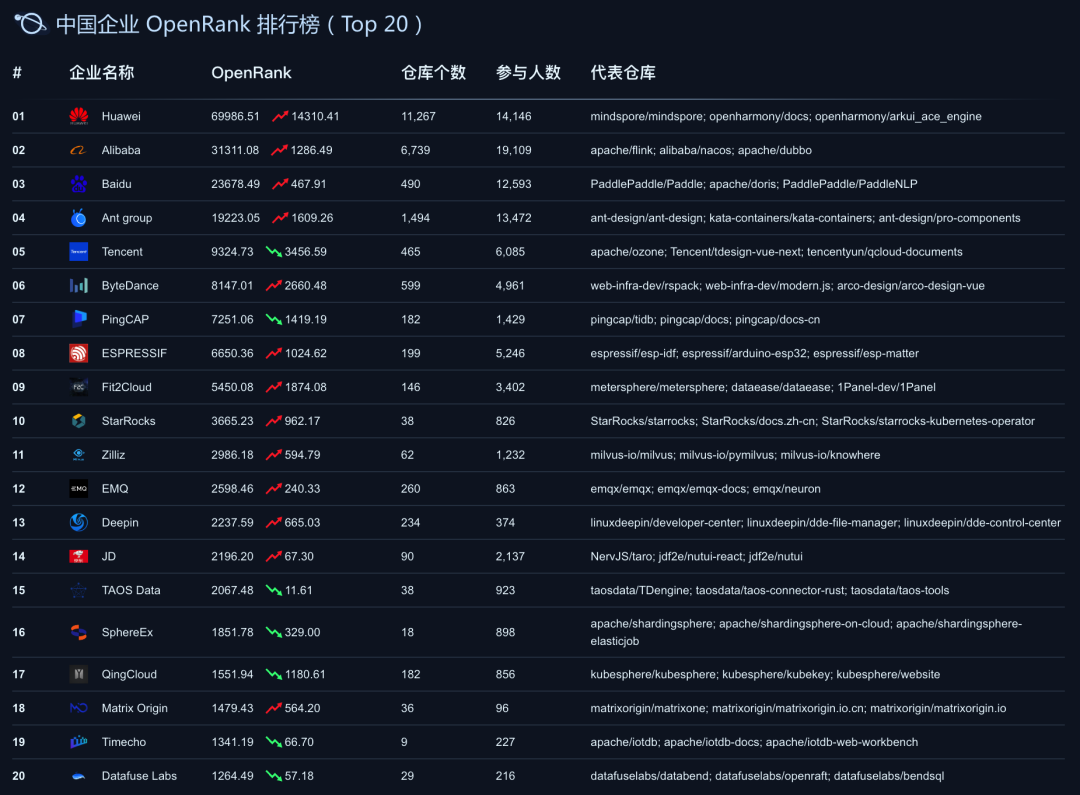Image resolution: width=1080 pixels, height=795 pixels.
Task: Open the pingcap/tidb repository link
Action: tap(622, 319)
